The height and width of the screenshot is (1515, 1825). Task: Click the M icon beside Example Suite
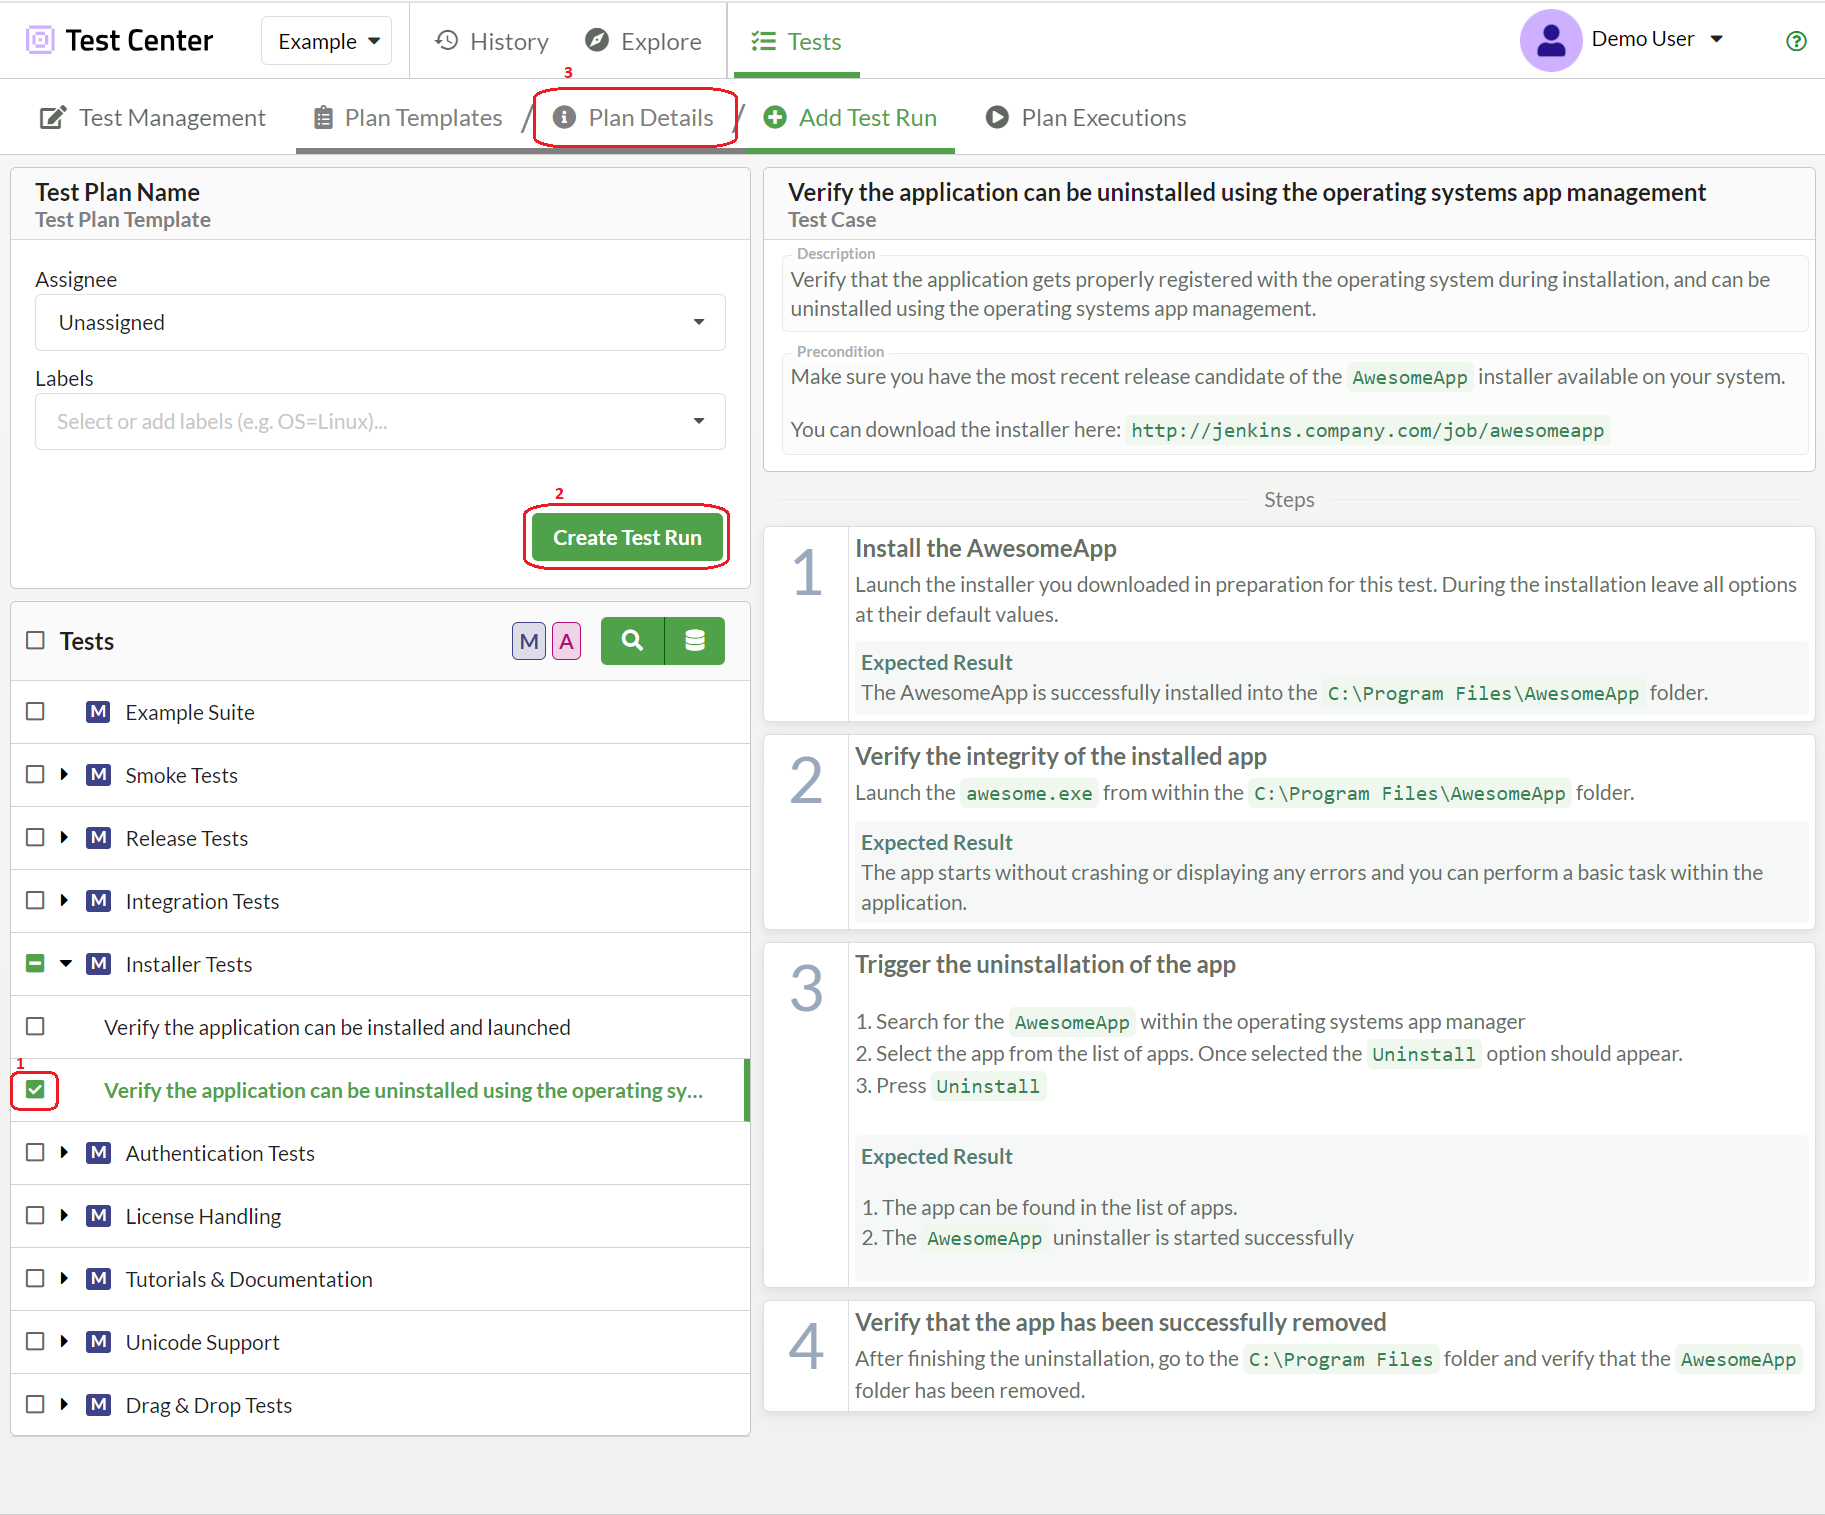(x=98, y=712)
